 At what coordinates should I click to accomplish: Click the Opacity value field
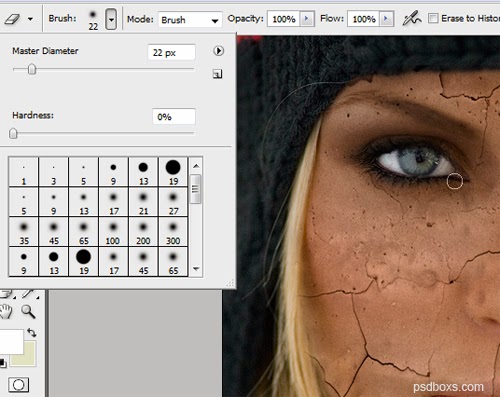point(284,19)
